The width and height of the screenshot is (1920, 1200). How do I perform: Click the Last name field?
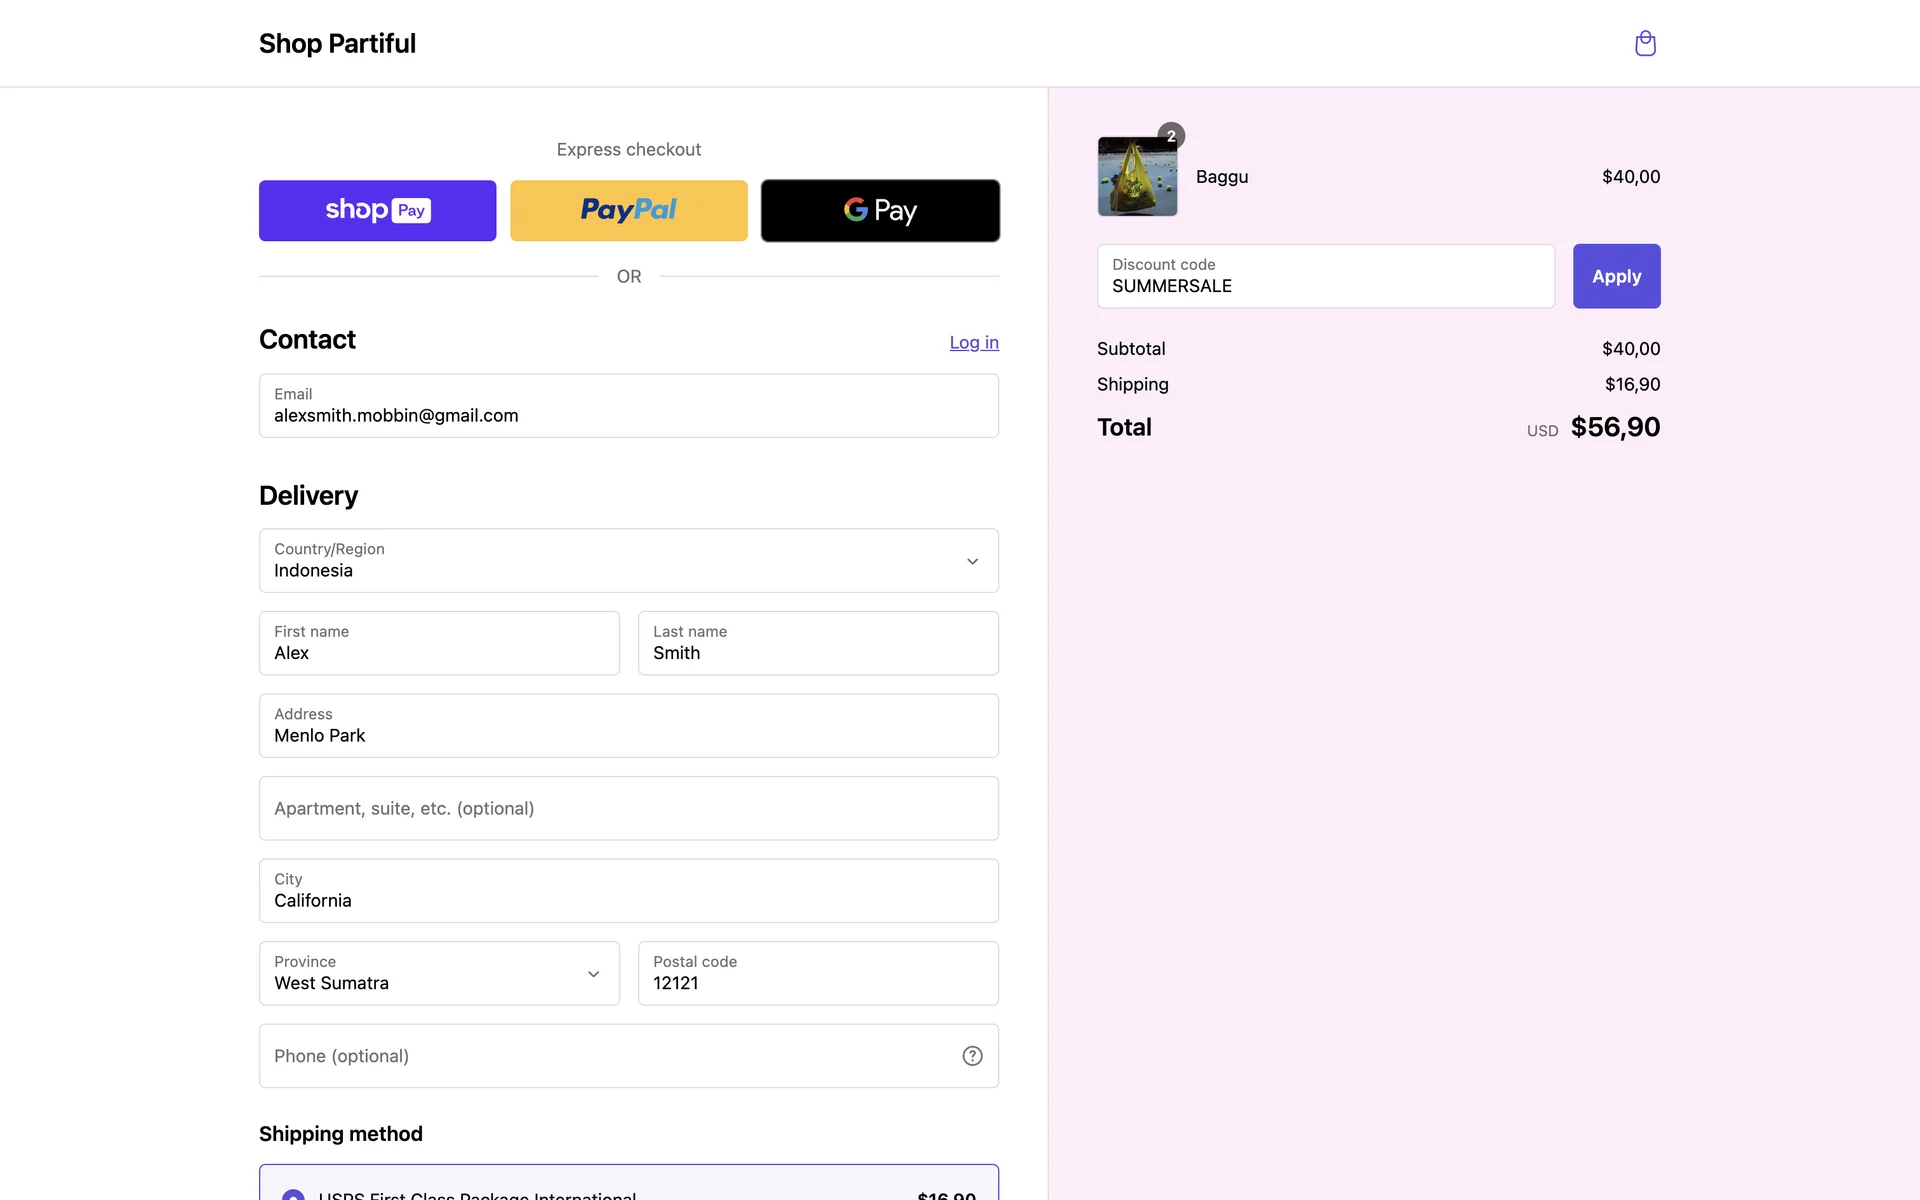[817, 643]
